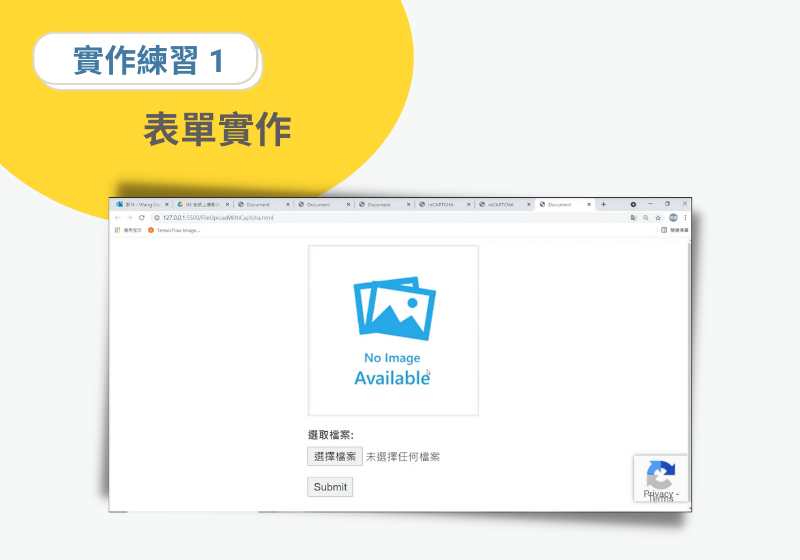Click the browser back arrow

(118, 218)
